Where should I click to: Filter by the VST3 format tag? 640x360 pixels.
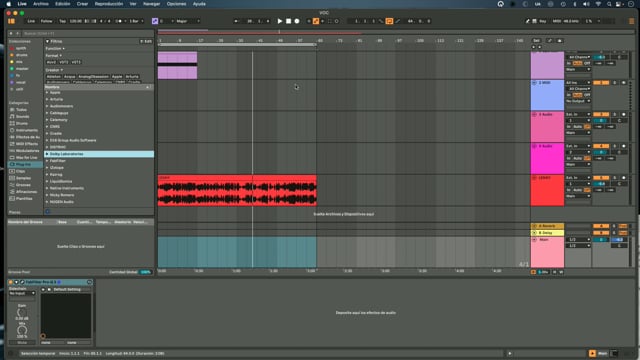76,62
